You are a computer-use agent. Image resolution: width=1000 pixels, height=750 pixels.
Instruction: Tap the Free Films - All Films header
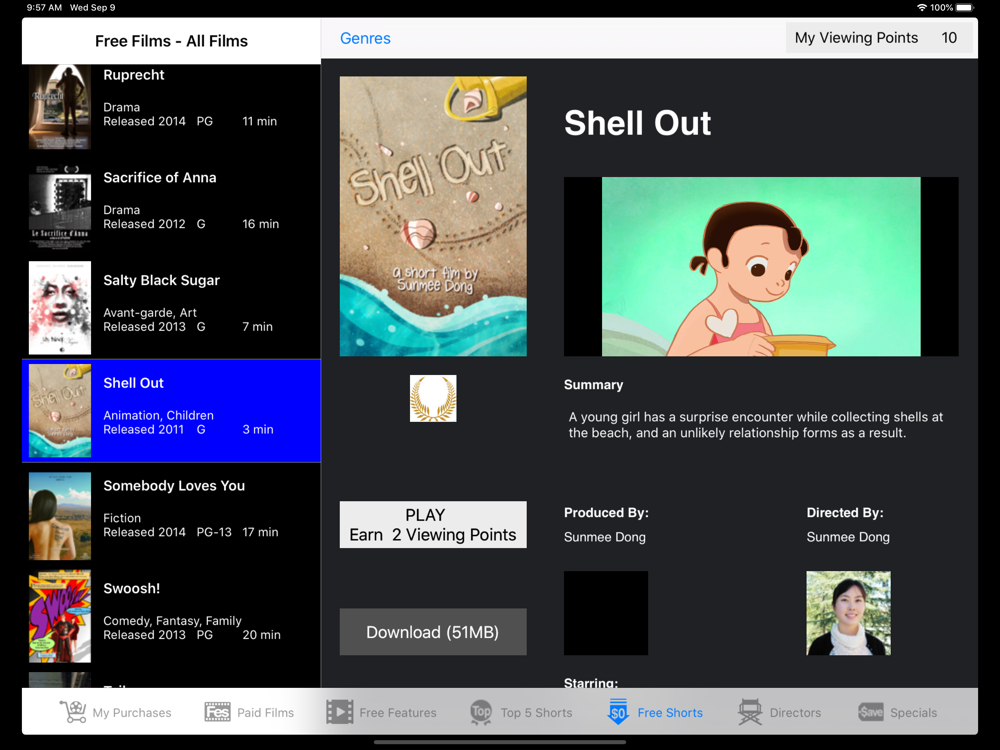click(x=171, y=41)
